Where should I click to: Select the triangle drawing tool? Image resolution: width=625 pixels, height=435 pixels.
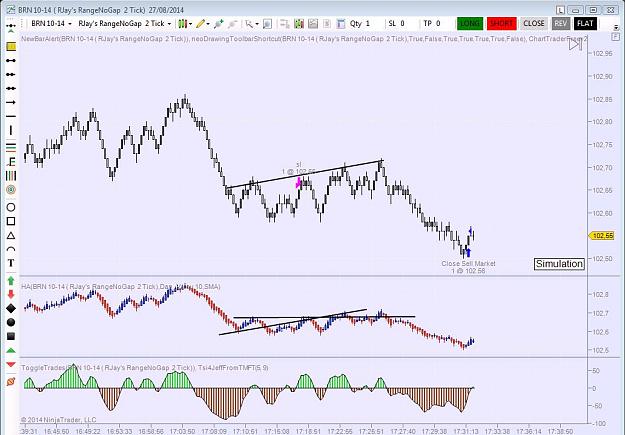11,236
